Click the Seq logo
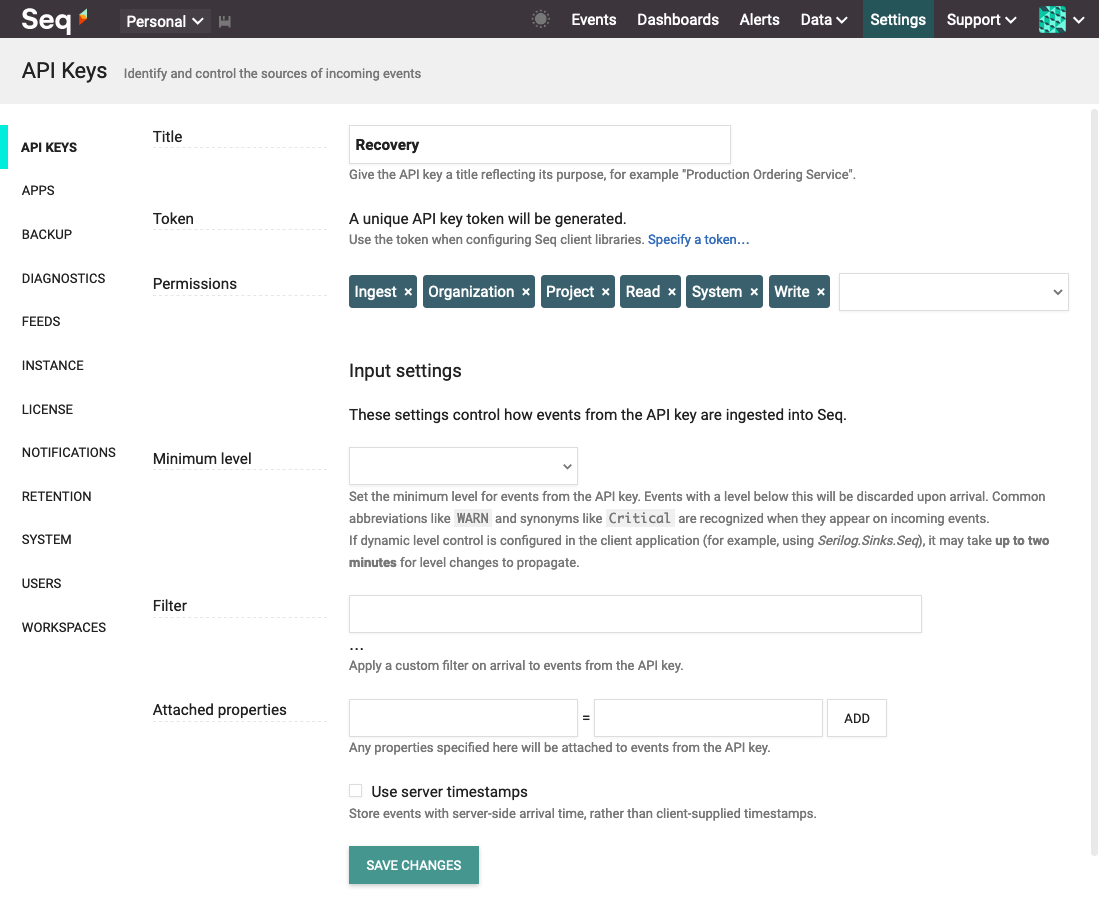The height and width of the screenshot is (913, 1099). pyautogui.click(x=54, y=20)
